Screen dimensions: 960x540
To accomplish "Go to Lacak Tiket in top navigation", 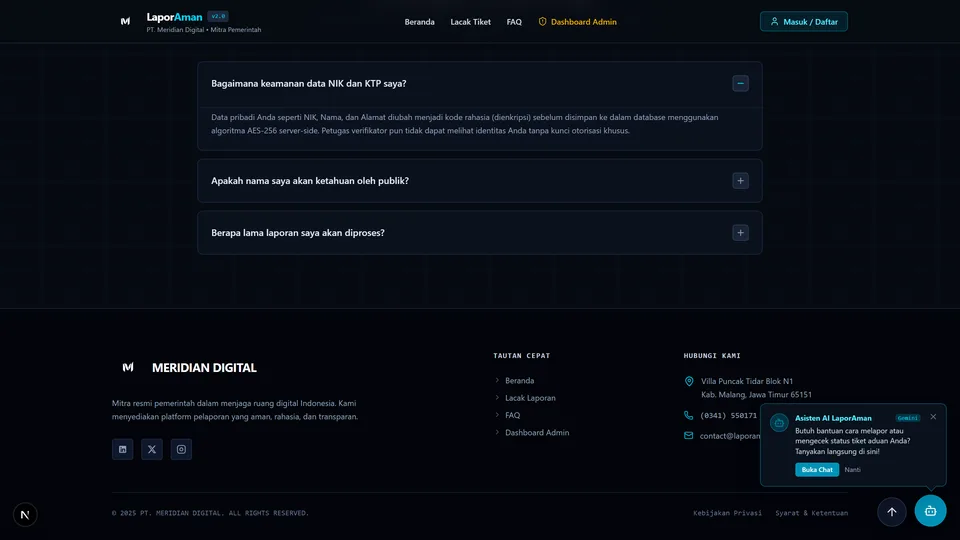I will tap(470, 22).
